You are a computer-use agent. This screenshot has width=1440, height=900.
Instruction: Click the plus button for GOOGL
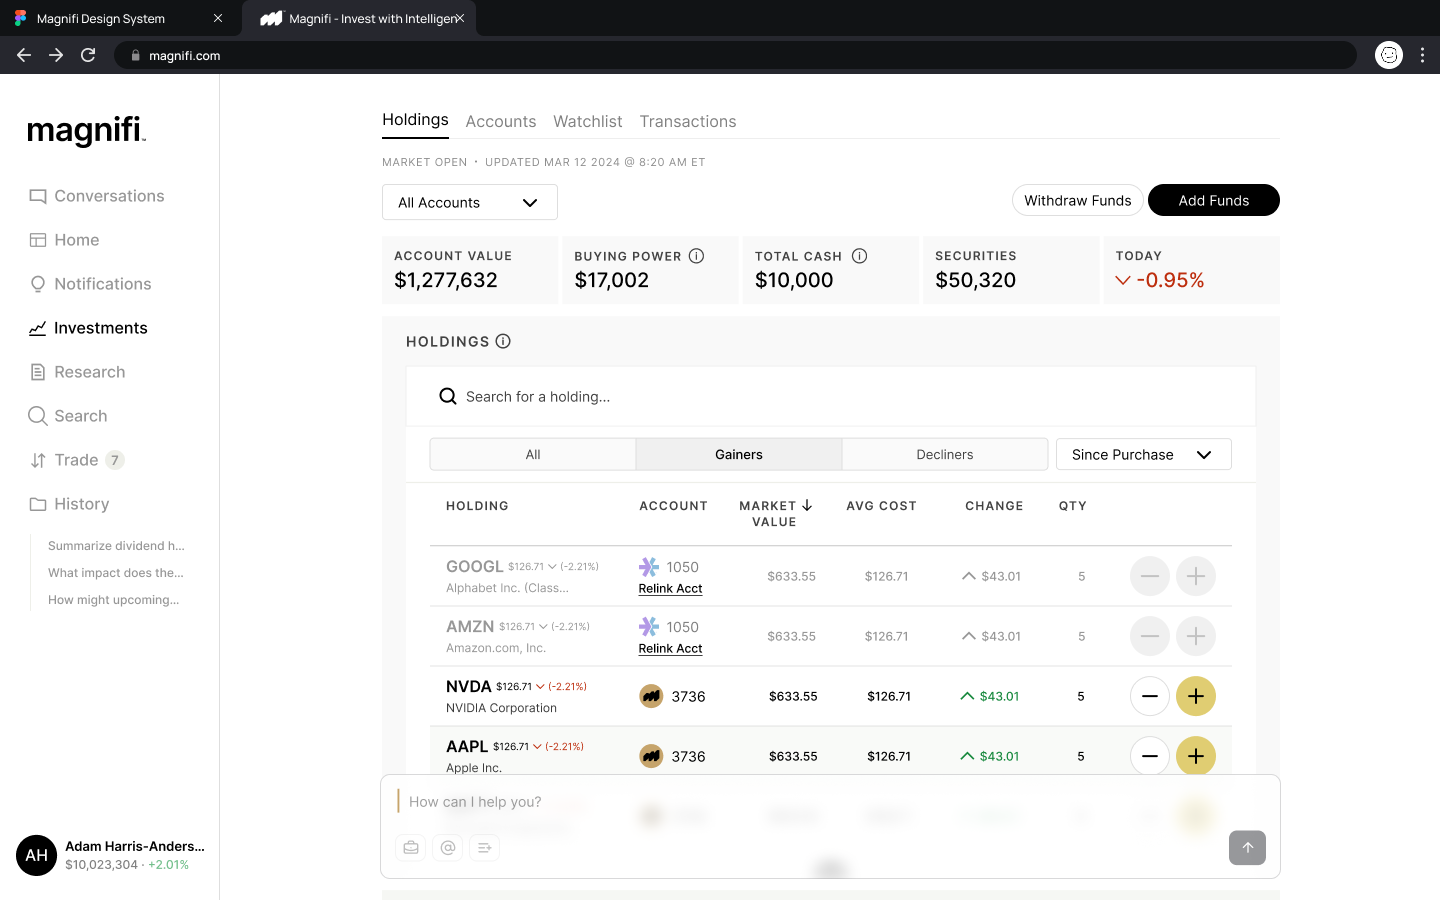click(1196, 576)
